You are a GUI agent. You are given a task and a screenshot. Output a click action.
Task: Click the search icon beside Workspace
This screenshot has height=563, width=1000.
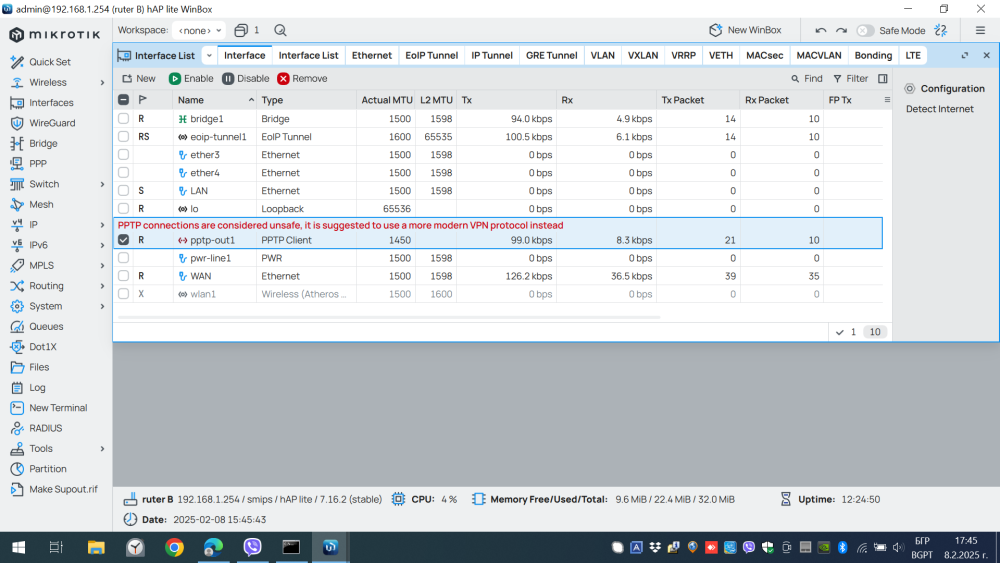click(x=280, y=31)
